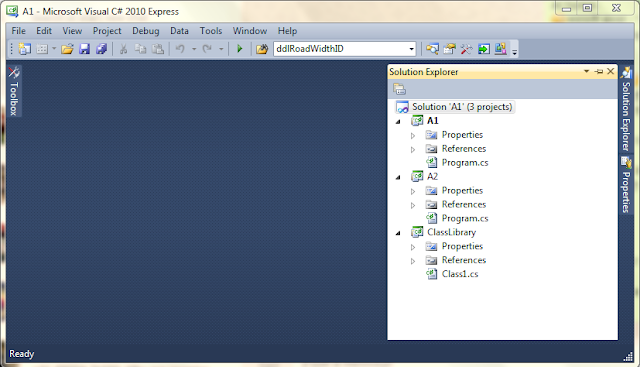Image resolution: width=640 pixels, height=367 pixels.
Task: Toggle auto hide pin on Solution Explorer
Action: tap(599, 71)
